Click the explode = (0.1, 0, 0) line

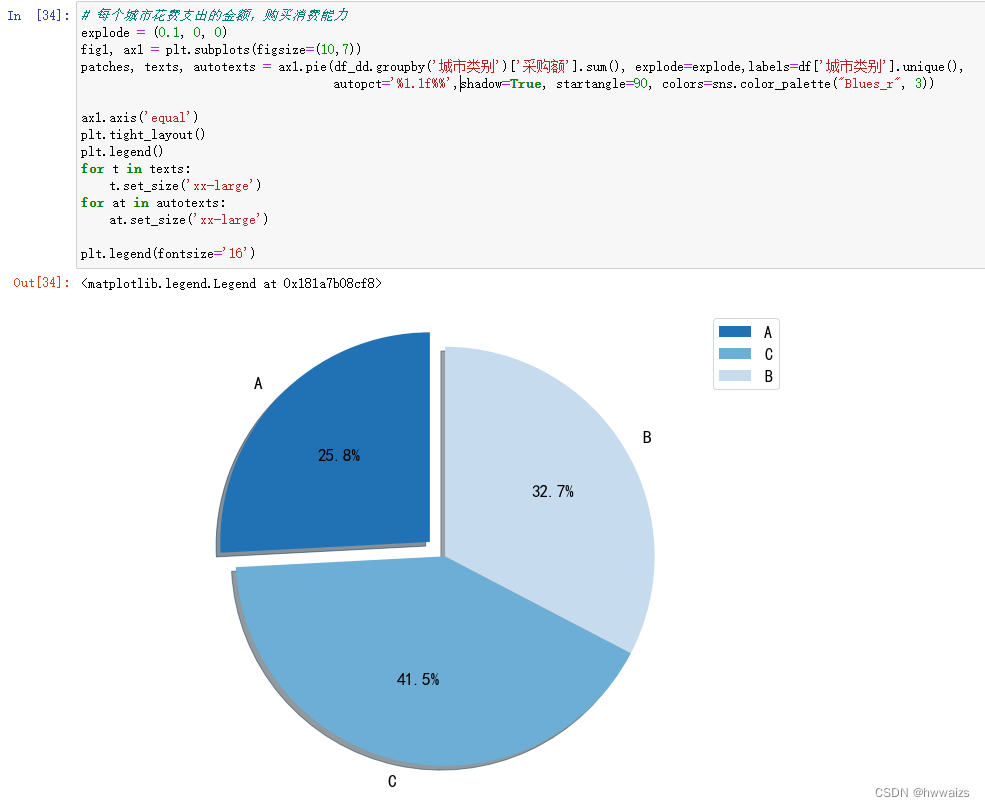[x=154, y=33]
